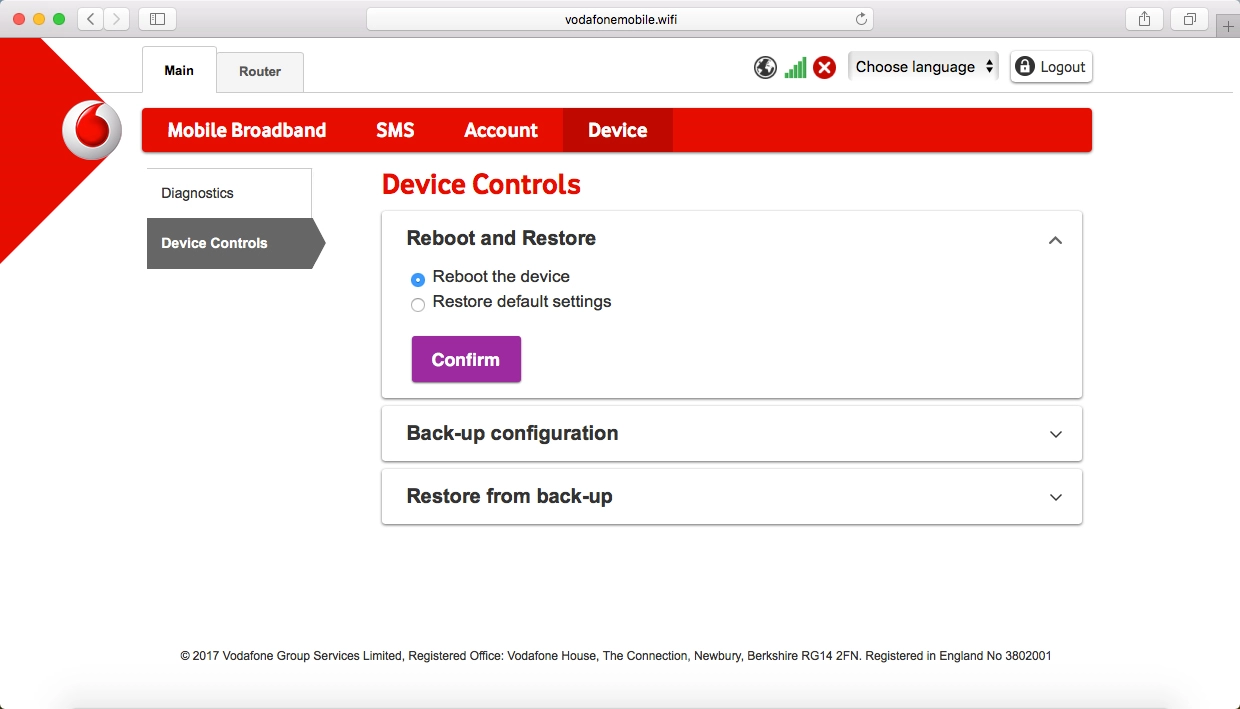The height and width of the screenshot is (709, 1240).
Task: Expand the Restore from back-up section
Action: point(1055,497)
